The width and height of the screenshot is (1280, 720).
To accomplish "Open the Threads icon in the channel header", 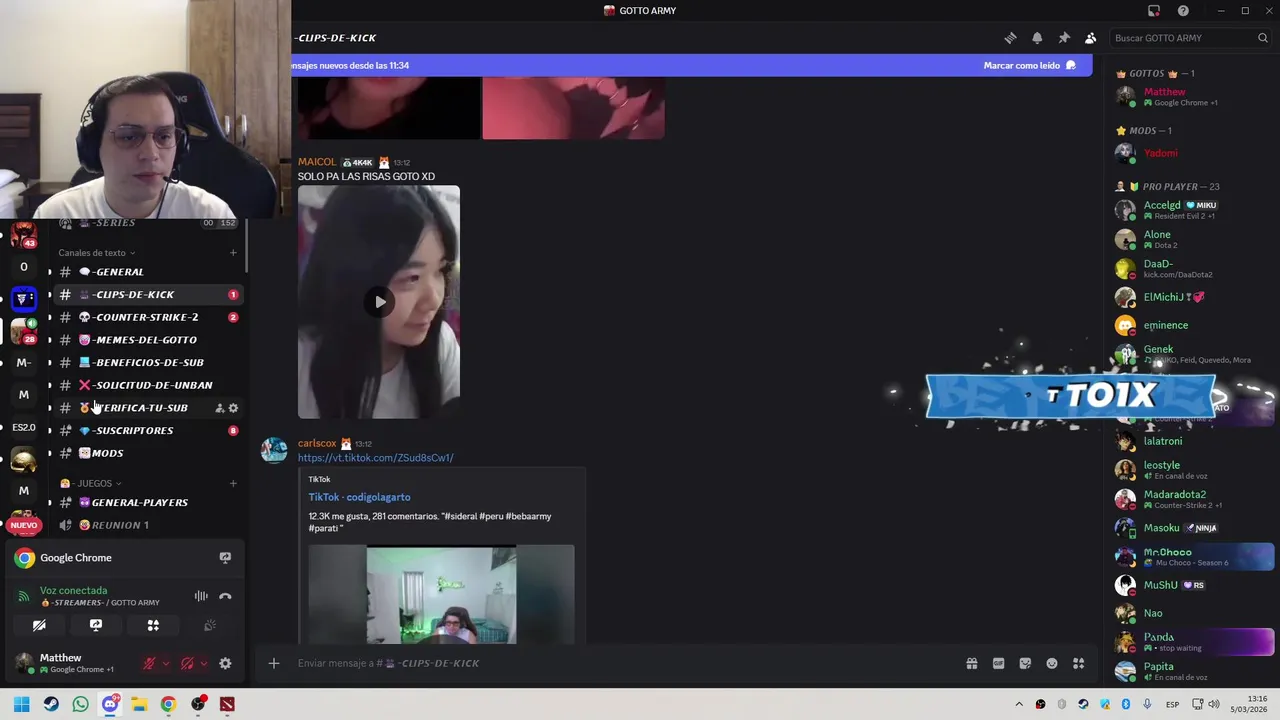I will [x=1010, y=38].
